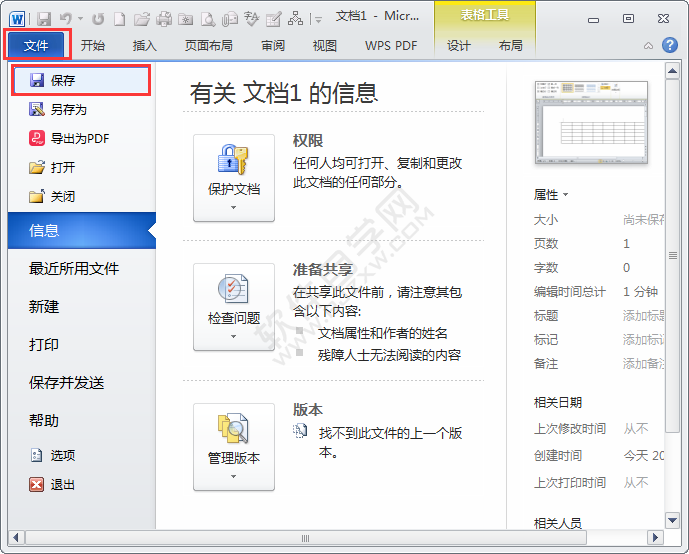Collapse the ribbon with the up-arrow icon

(x=648, y=45)
